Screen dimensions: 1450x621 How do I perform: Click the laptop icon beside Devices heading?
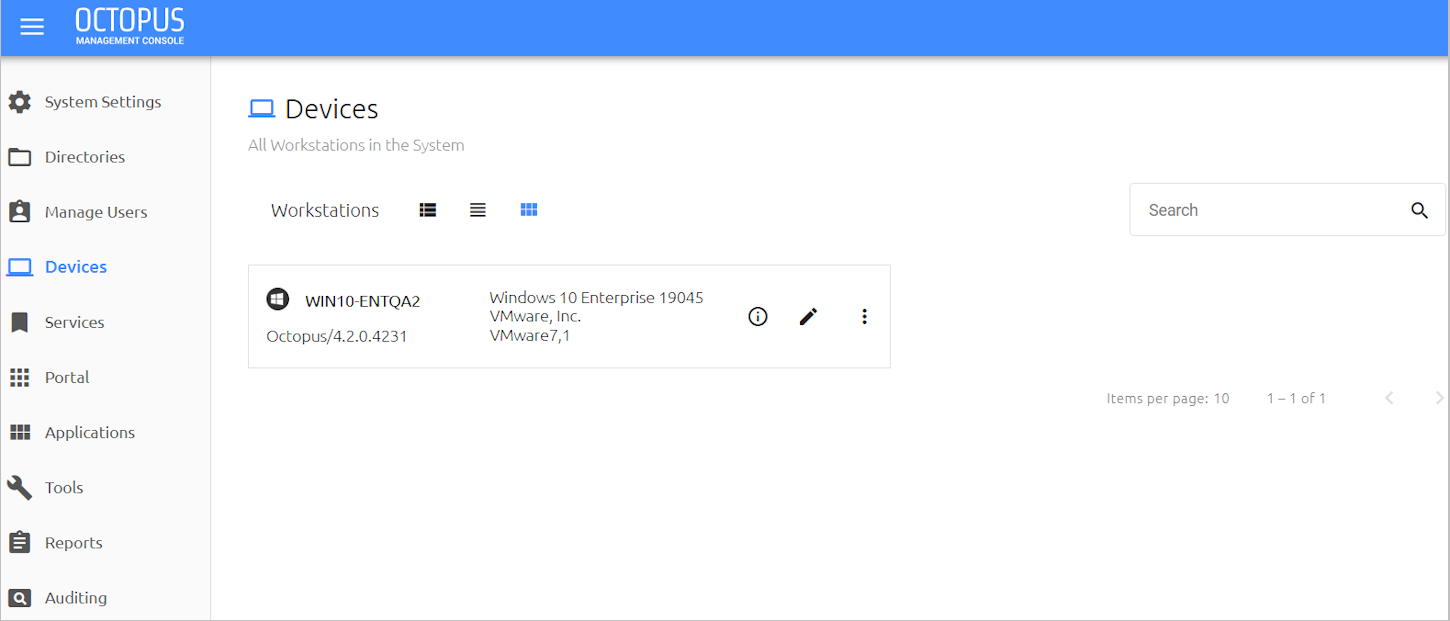(x=261, y=108)
